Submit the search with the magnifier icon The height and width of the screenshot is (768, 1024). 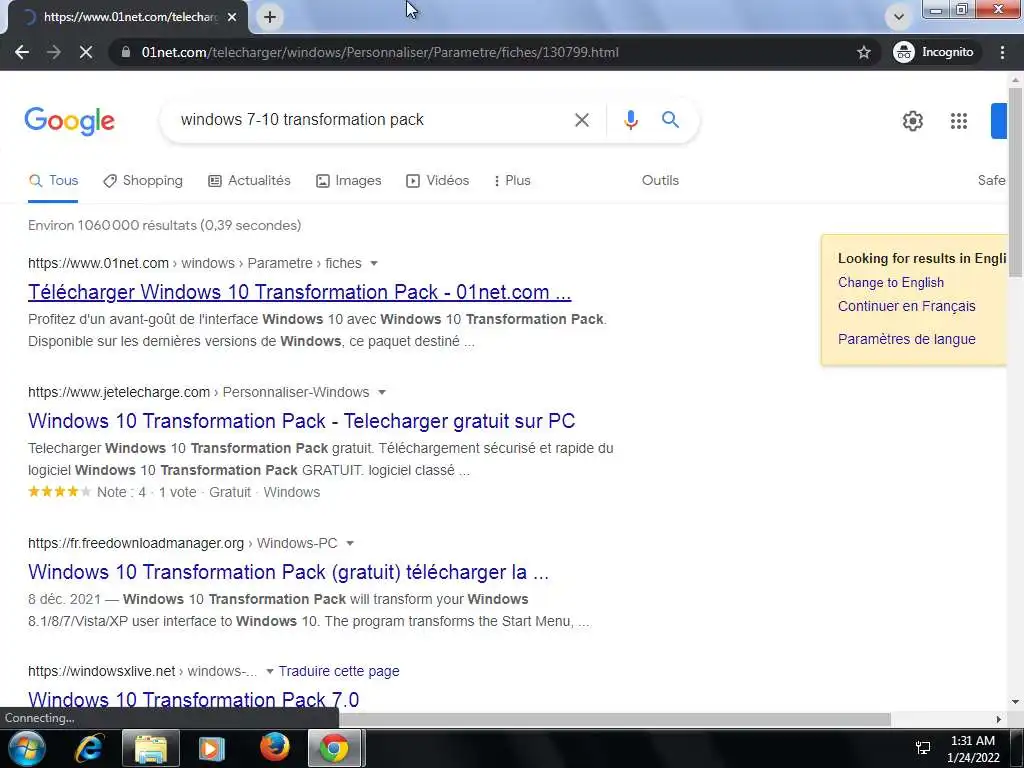point(670,120)
